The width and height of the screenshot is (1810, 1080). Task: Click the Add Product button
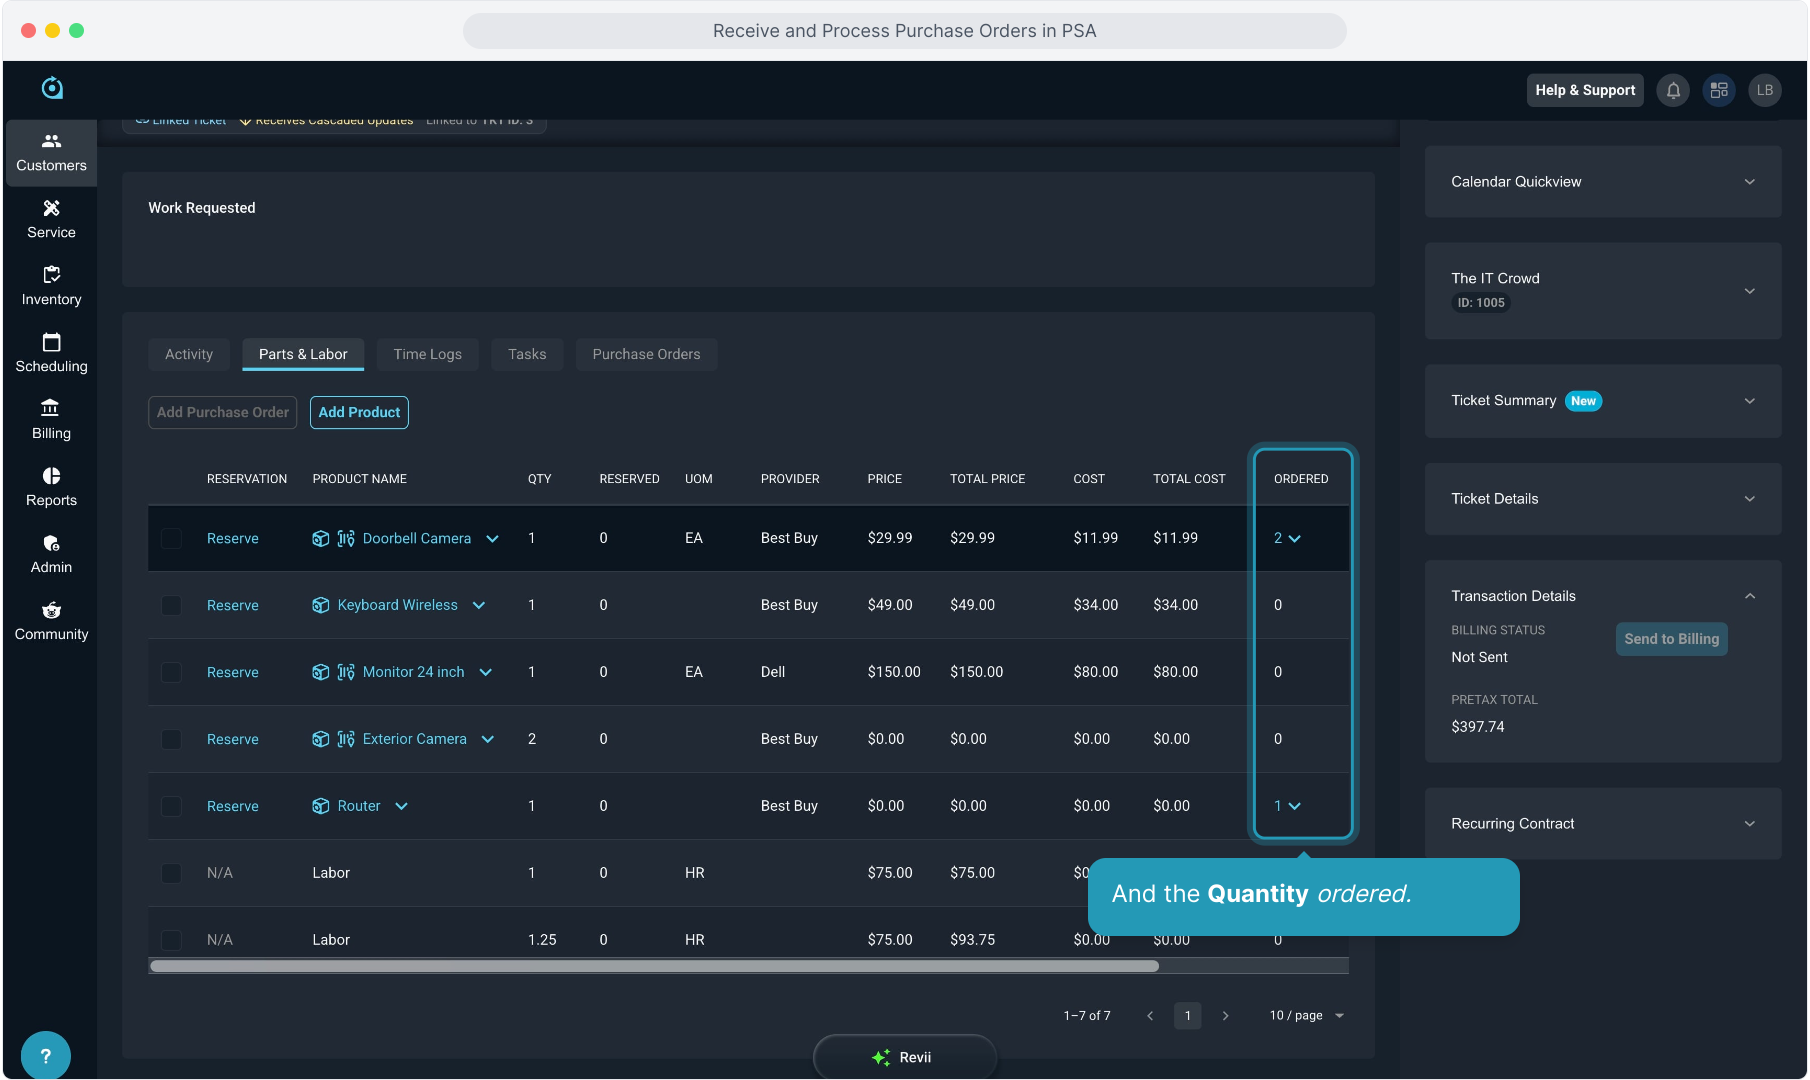[x=359, y=412]
